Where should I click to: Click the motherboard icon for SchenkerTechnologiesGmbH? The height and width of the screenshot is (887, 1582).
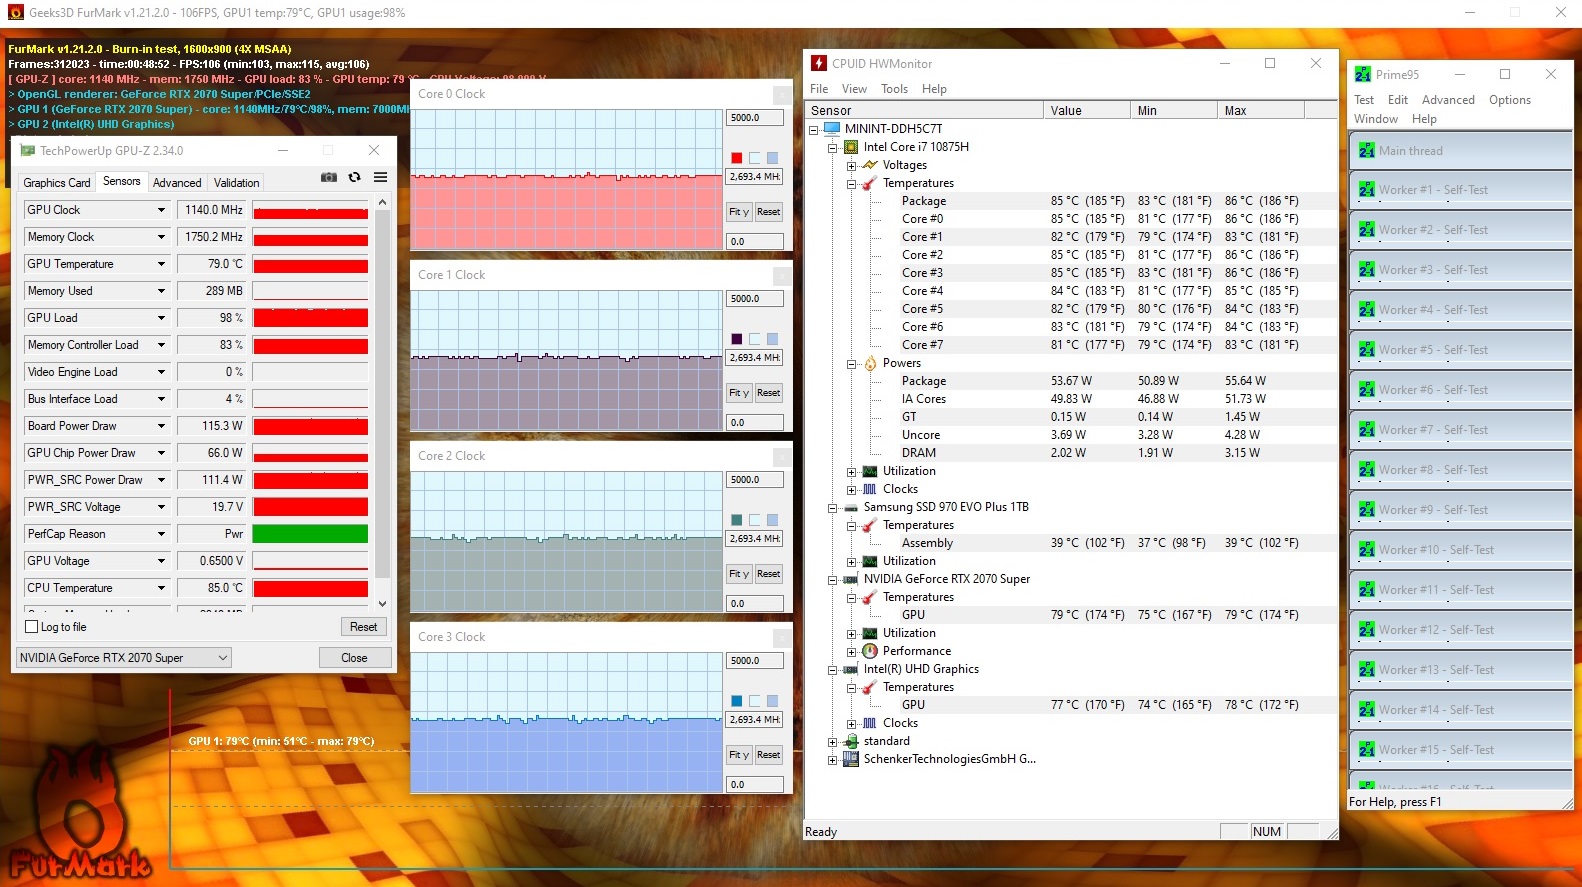coord(851,759)
